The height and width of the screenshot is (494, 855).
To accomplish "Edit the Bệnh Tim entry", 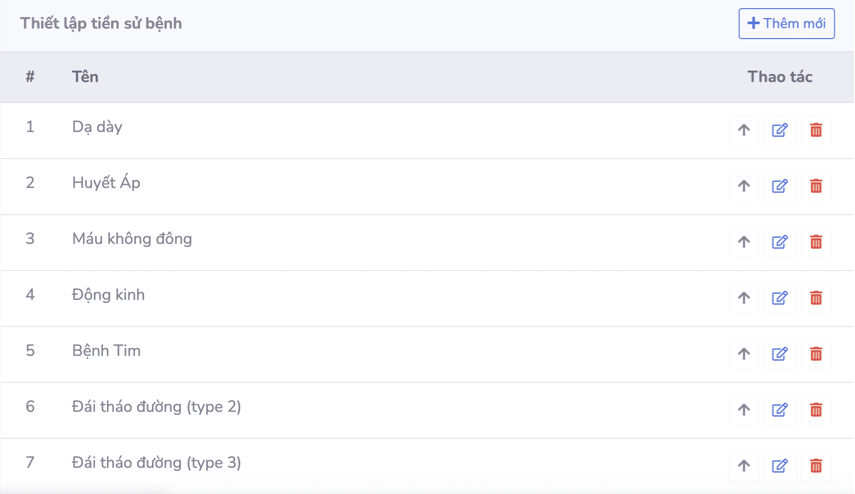I will (x=780, y=354).
